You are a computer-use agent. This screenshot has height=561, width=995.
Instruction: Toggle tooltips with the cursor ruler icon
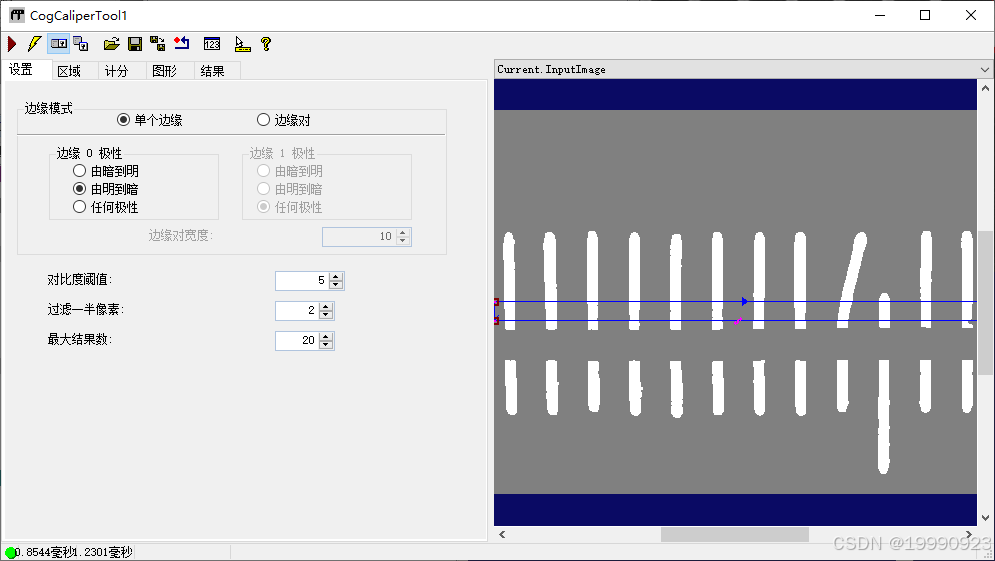tap(242, 44)
